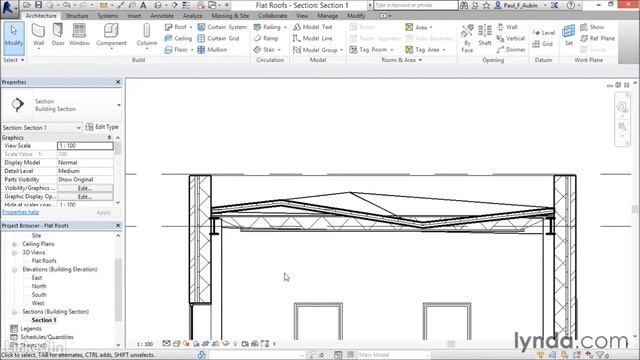Pick the Stair tool

pyautogui.click(x=267, y=50)
